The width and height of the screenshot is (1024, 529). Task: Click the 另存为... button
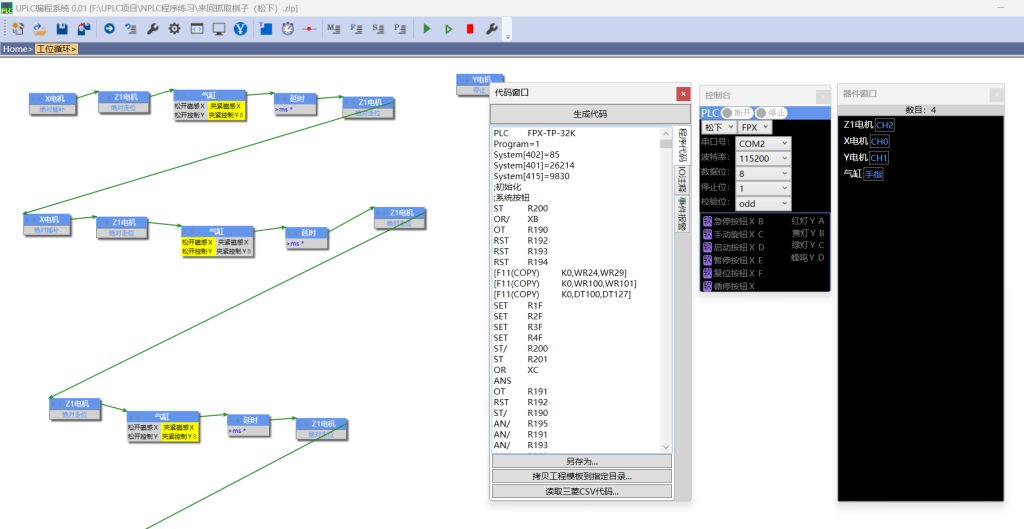point(581,461)
